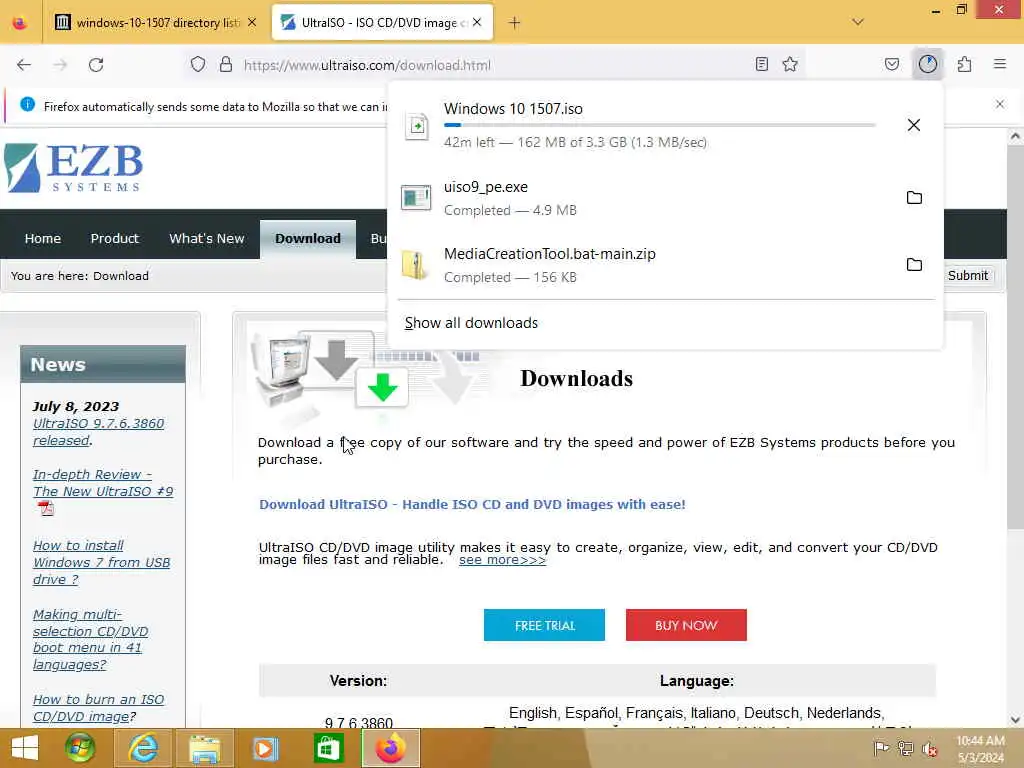
Task: Open Making multi-selection CD/DVD boot menu link
Action: coord(90,639)
